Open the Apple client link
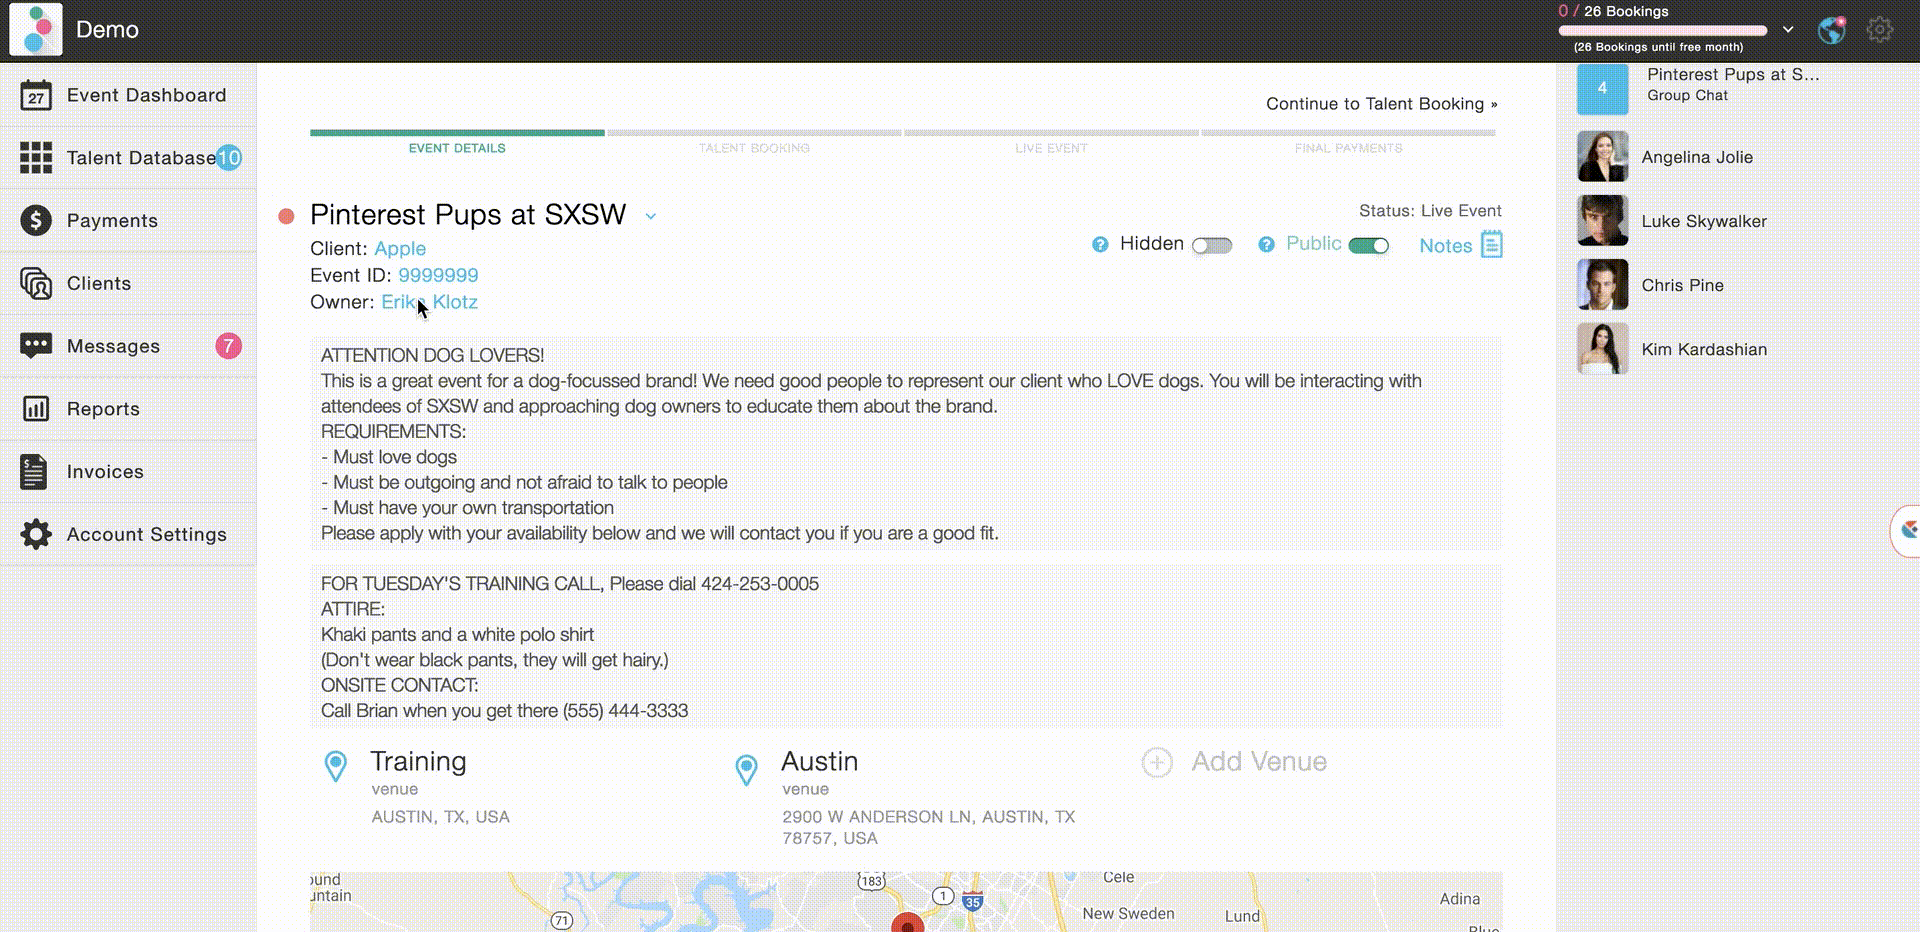 pyautogui.click(x=400, y=249)
